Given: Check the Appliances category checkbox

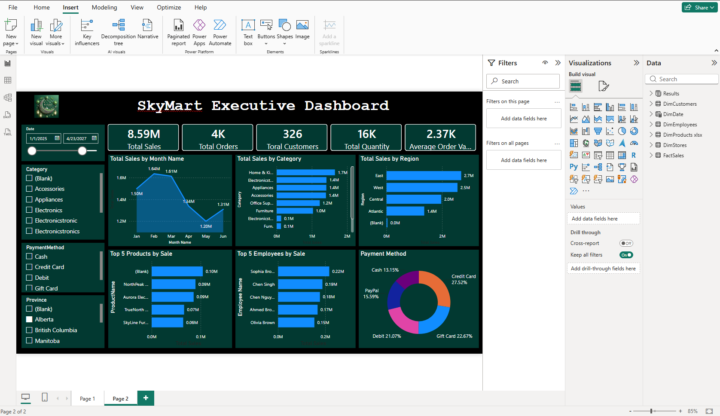Looking at the screenshot, I should click(29, 199).
